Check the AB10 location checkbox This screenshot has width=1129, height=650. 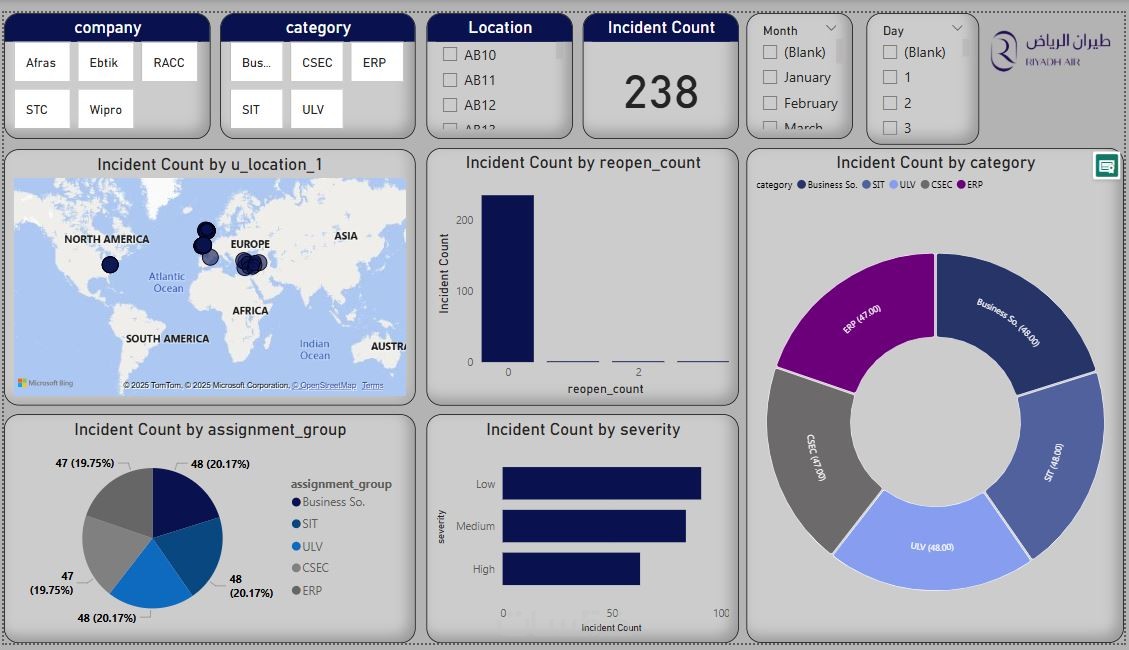[450, 54]
